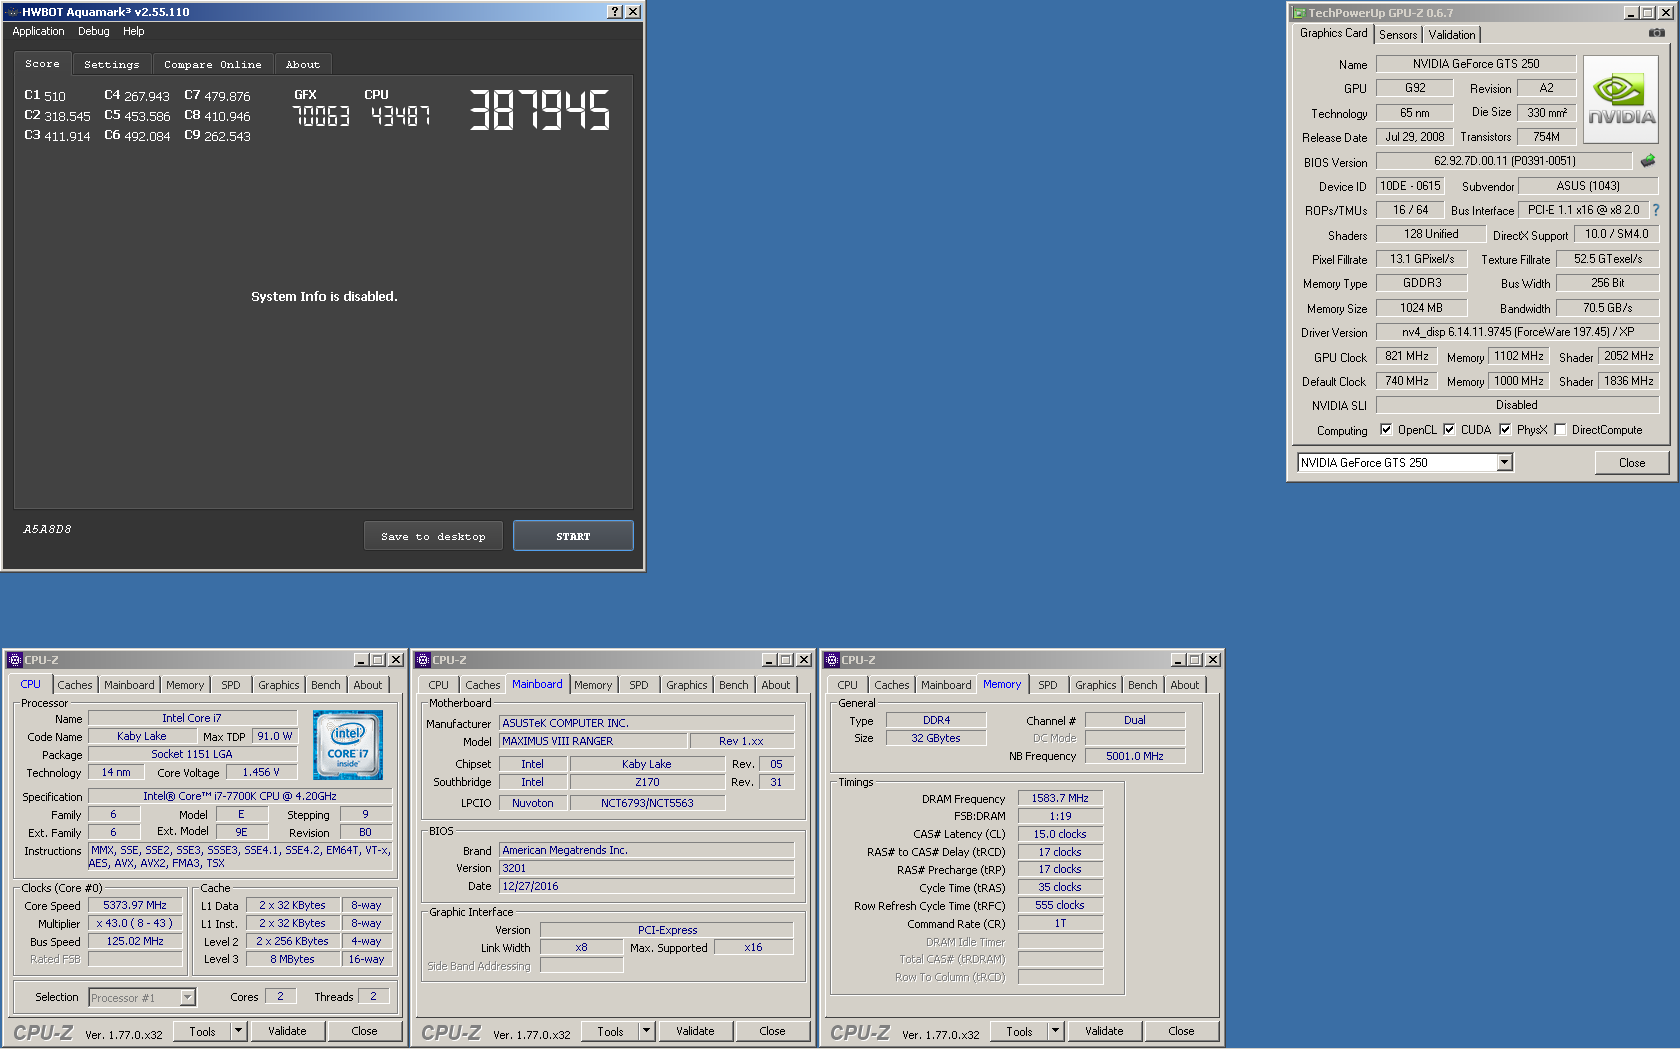Click Close button in CPU-Z Memory window
1680x1050 pixels.
click(x=1181, y=1030)
